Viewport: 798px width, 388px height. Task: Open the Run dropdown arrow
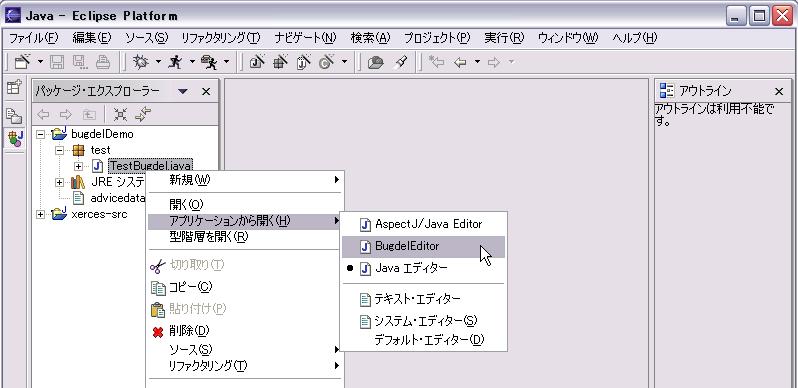click(192, 62)
